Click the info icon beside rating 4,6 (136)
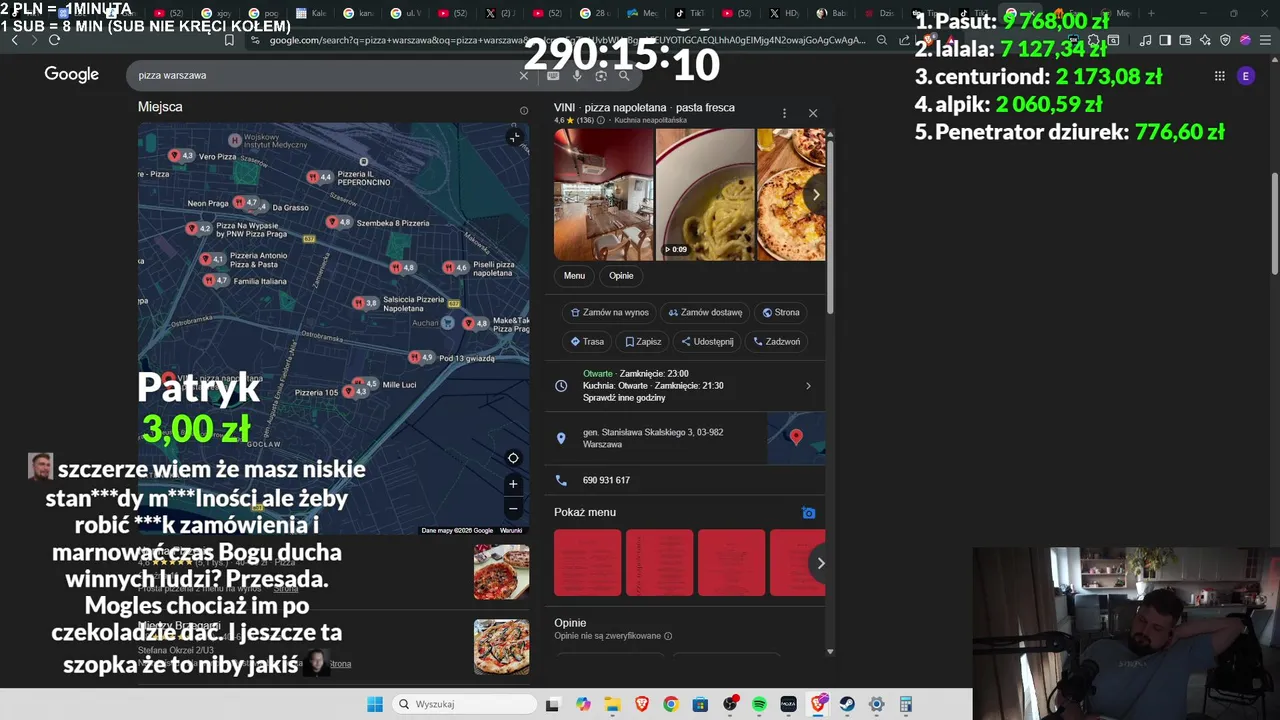Screen dimensions: 1280x720 [601, 120]
